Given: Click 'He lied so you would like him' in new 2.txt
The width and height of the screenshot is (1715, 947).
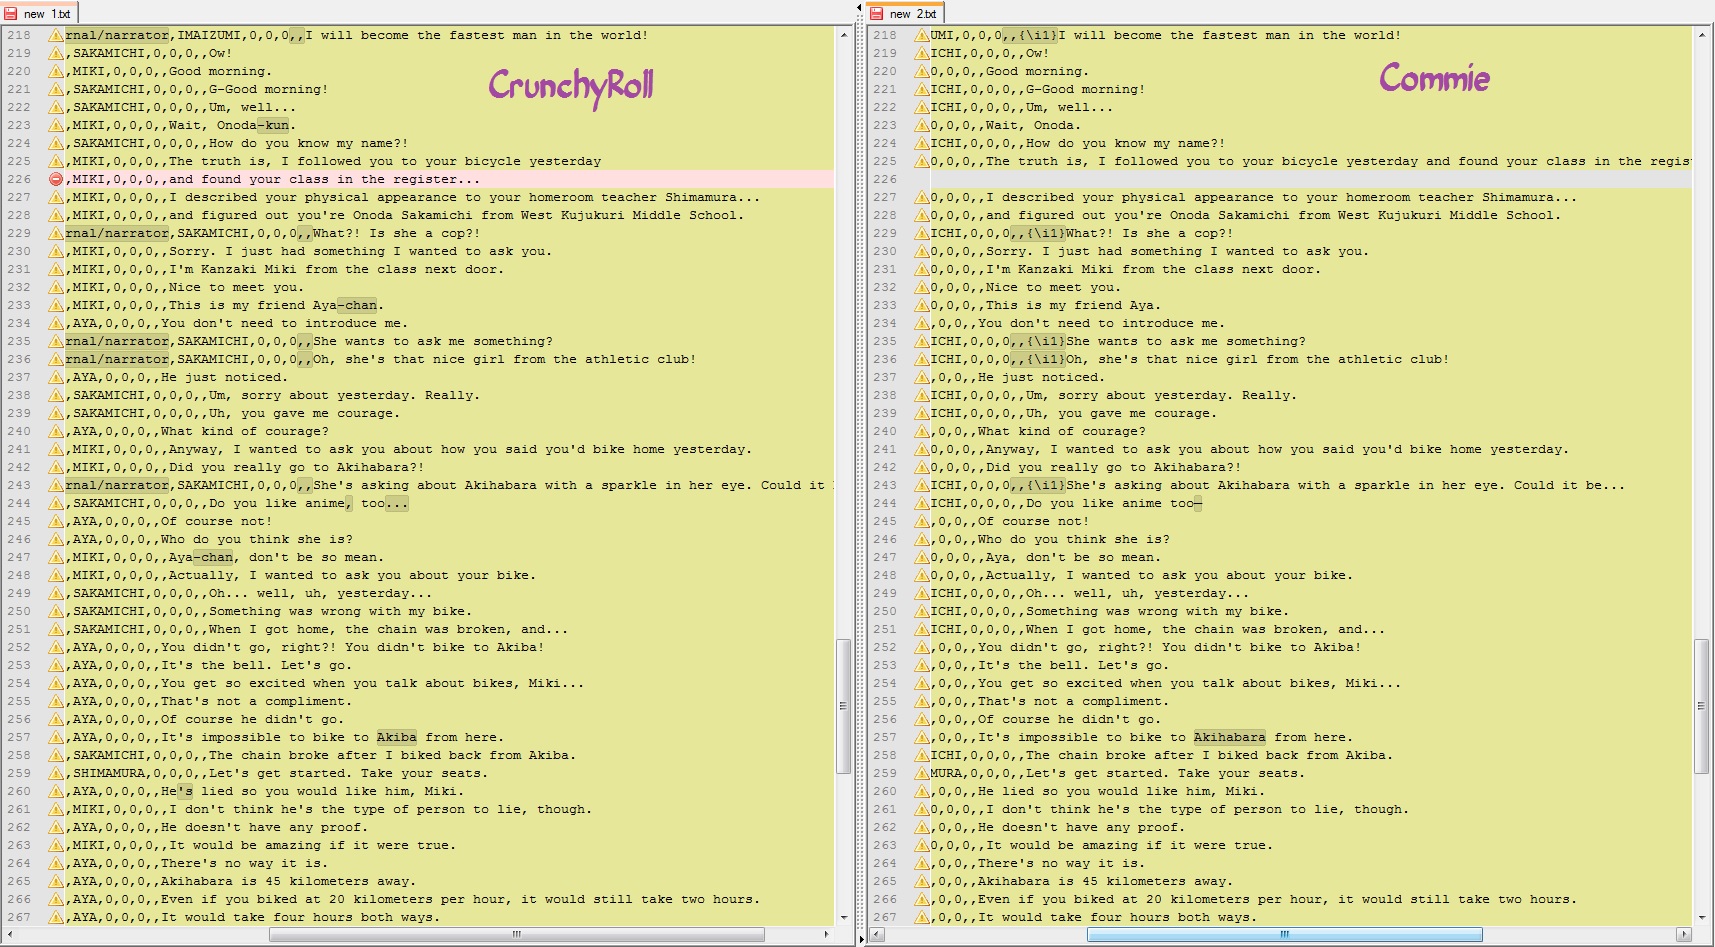Looking at the screenshot, I should click(1098, 791).
